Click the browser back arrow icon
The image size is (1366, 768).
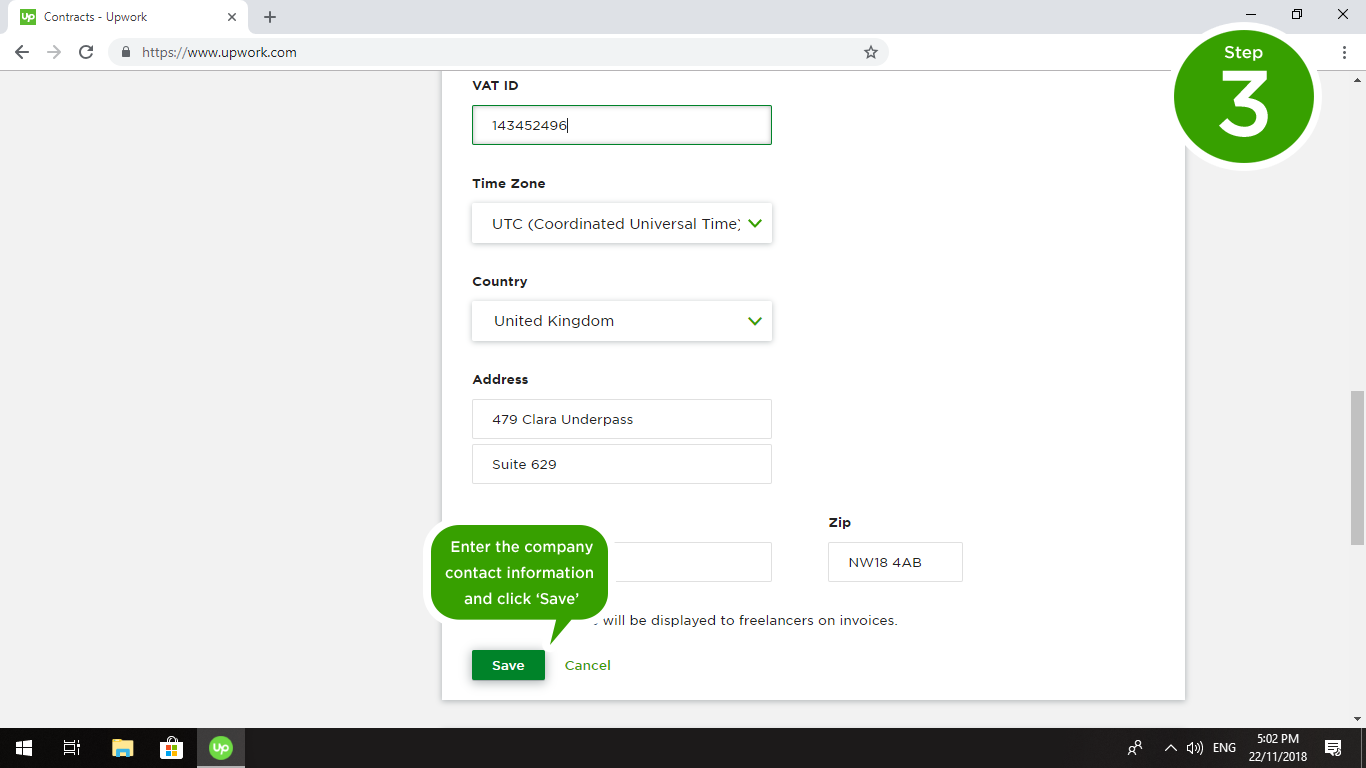[x=22, y=52]
